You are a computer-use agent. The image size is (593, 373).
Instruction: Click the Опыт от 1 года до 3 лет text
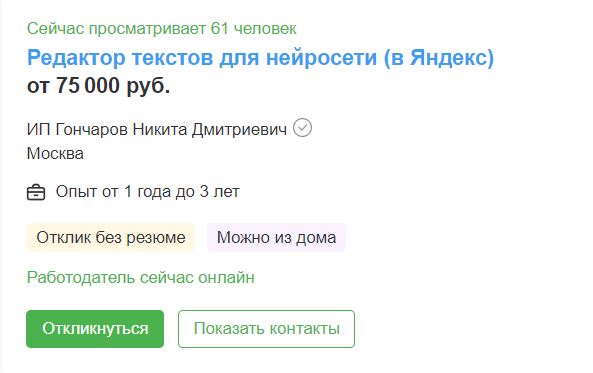[147, 191]
